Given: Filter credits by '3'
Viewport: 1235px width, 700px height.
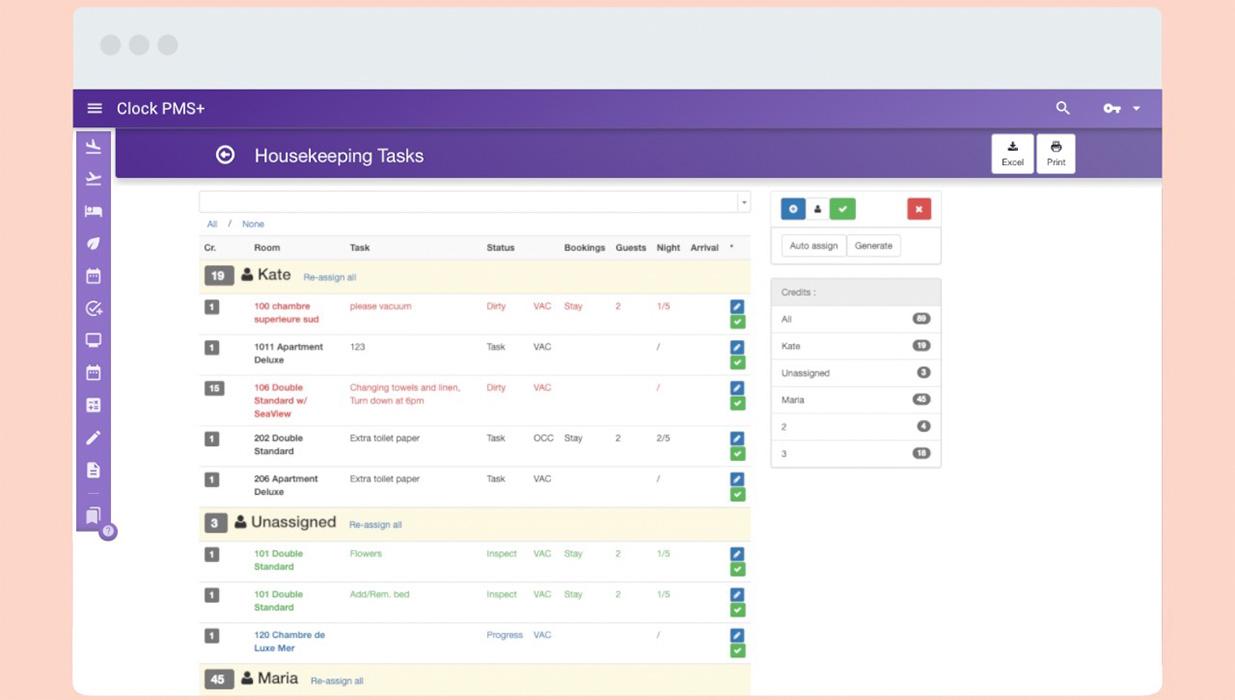Looking at the screenshot, I should point(856,454).
